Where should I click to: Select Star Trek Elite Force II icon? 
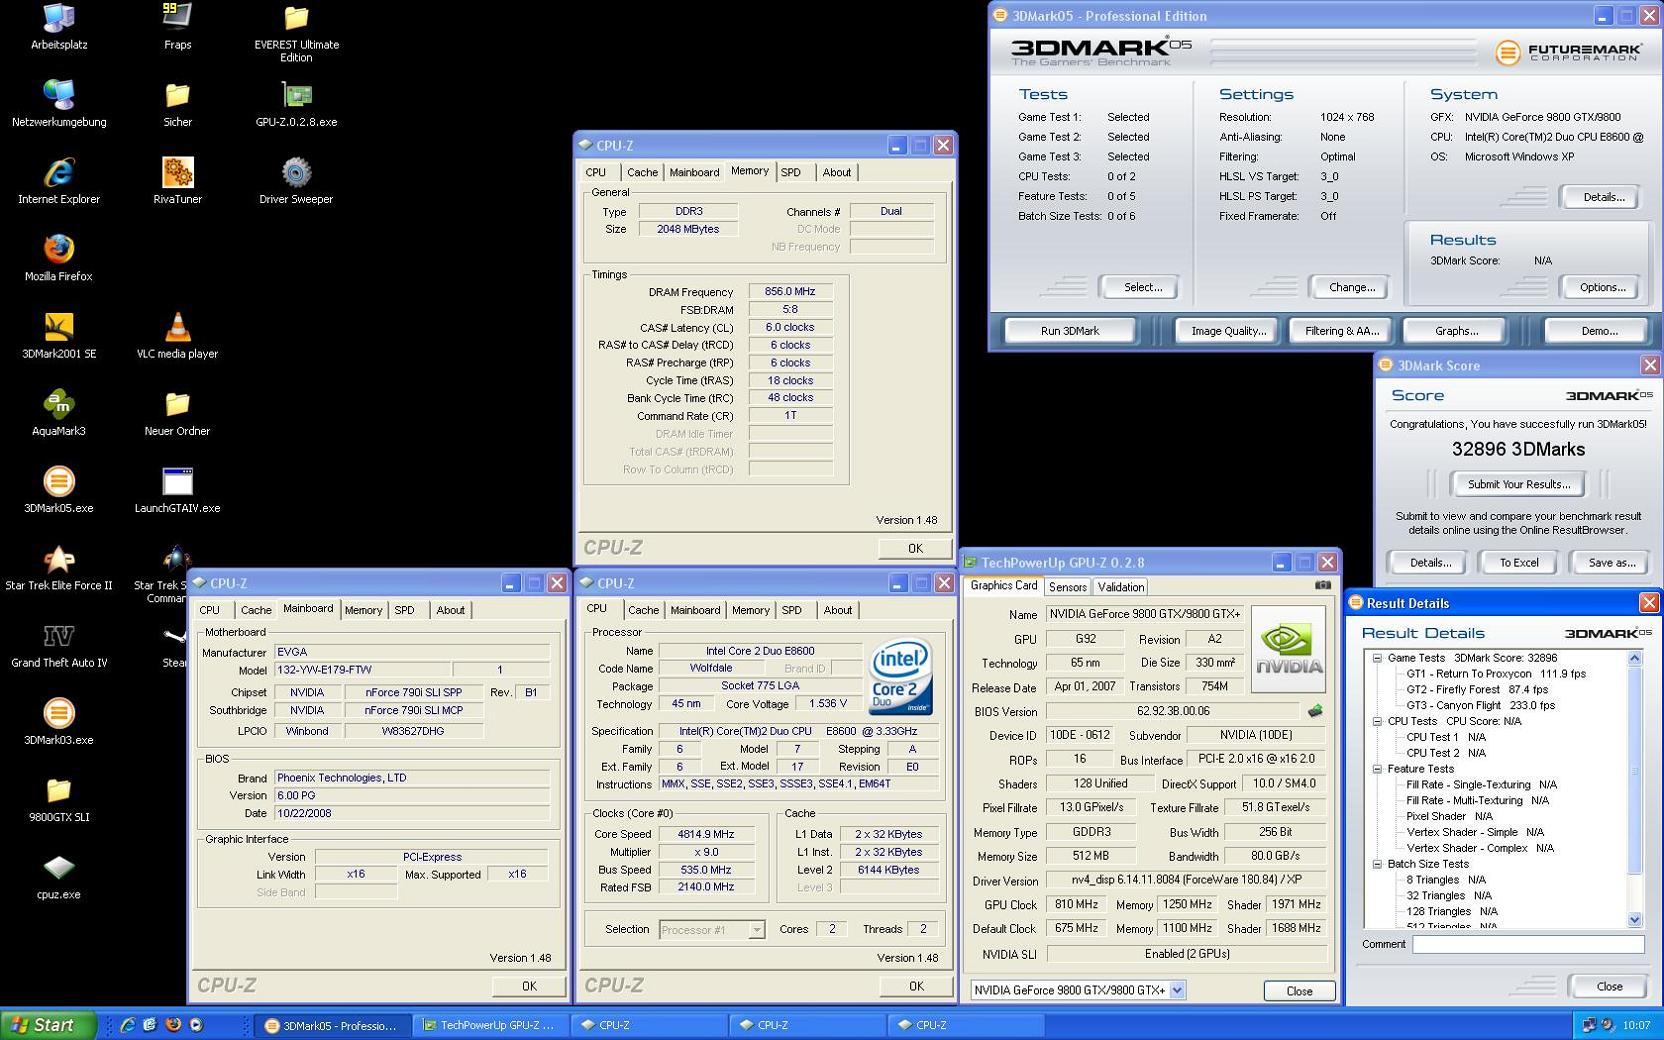coord(59,567)
